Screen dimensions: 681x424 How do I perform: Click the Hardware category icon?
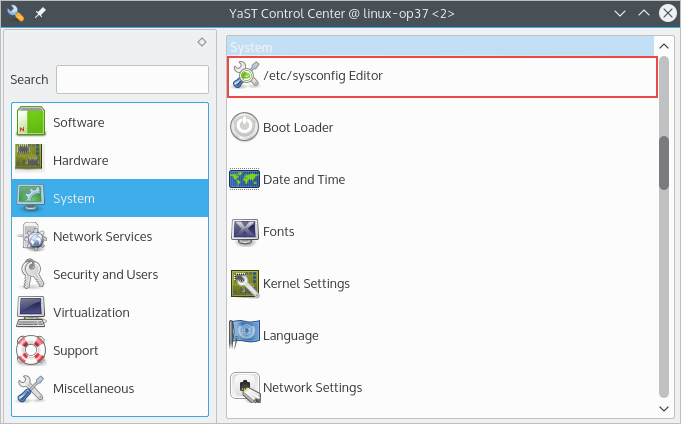(x=31, y=160)
